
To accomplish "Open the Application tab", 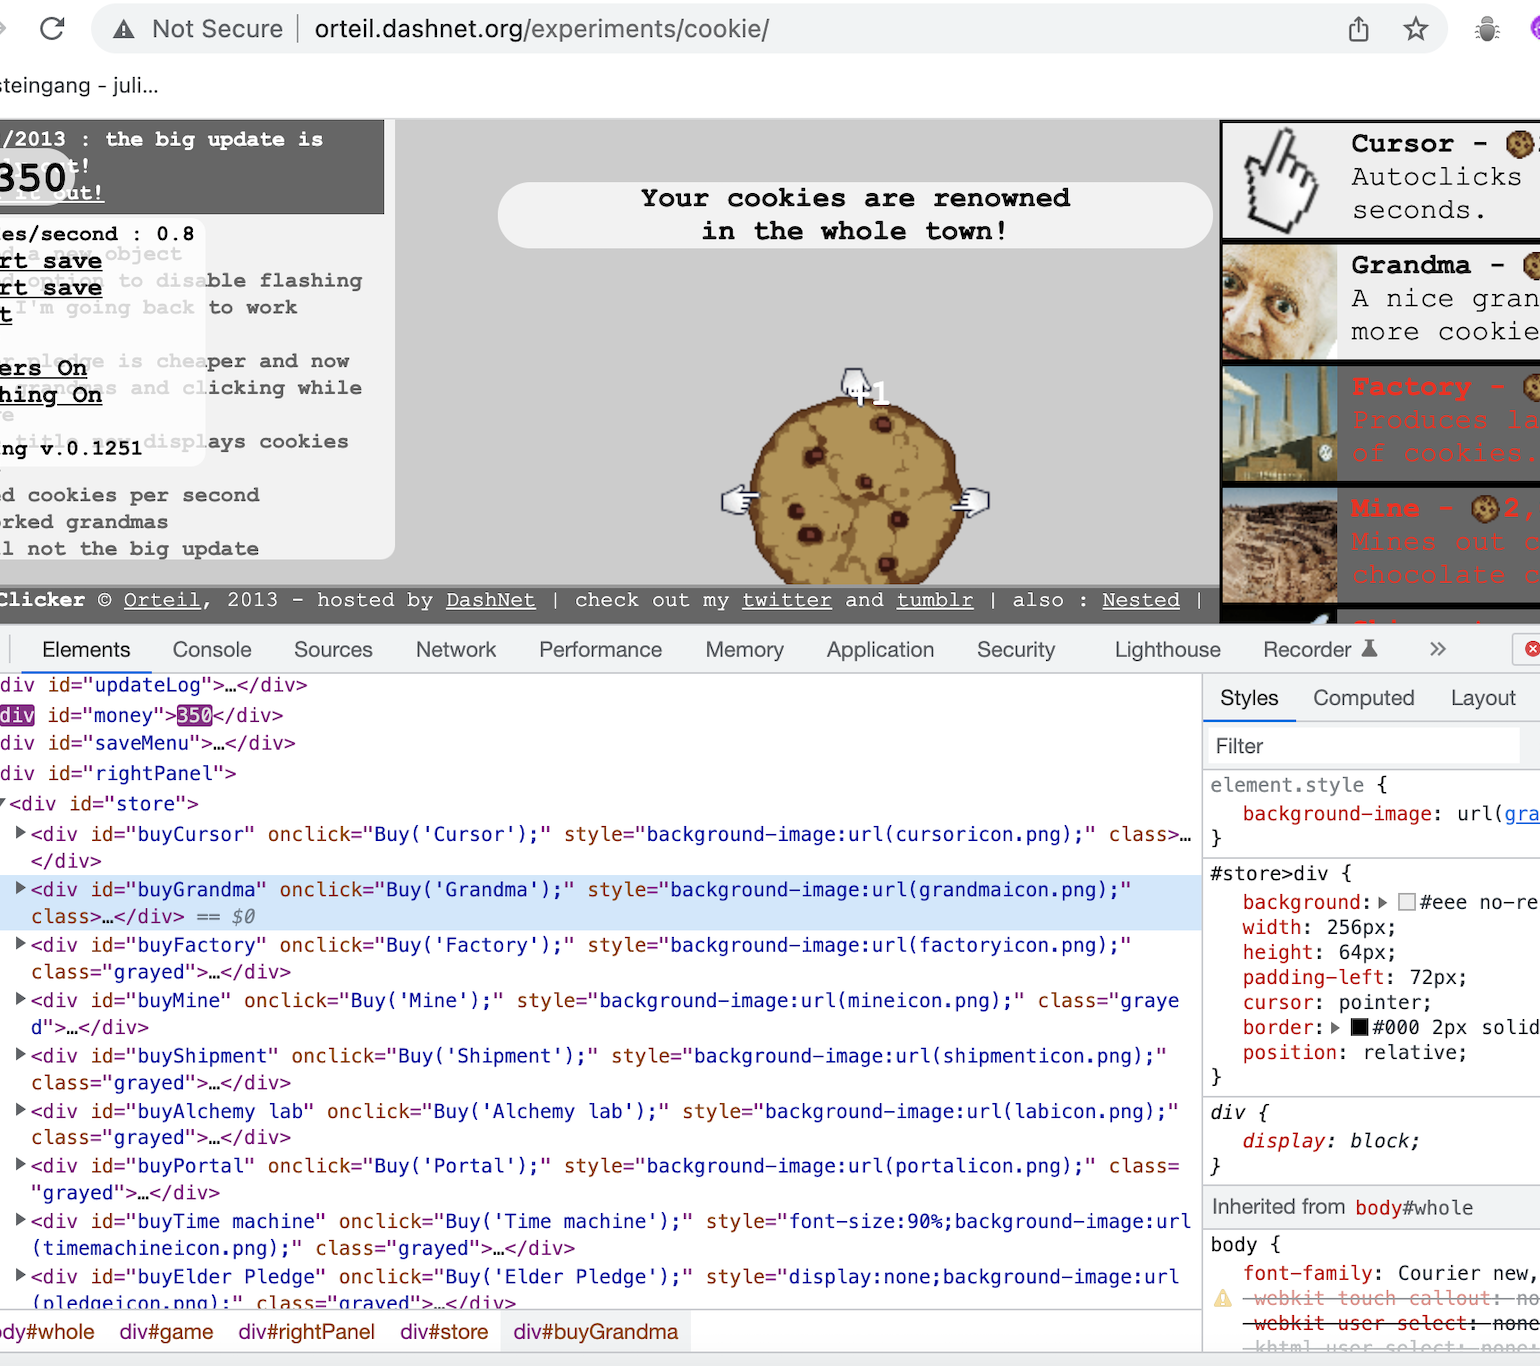I will tap(880, 649).
